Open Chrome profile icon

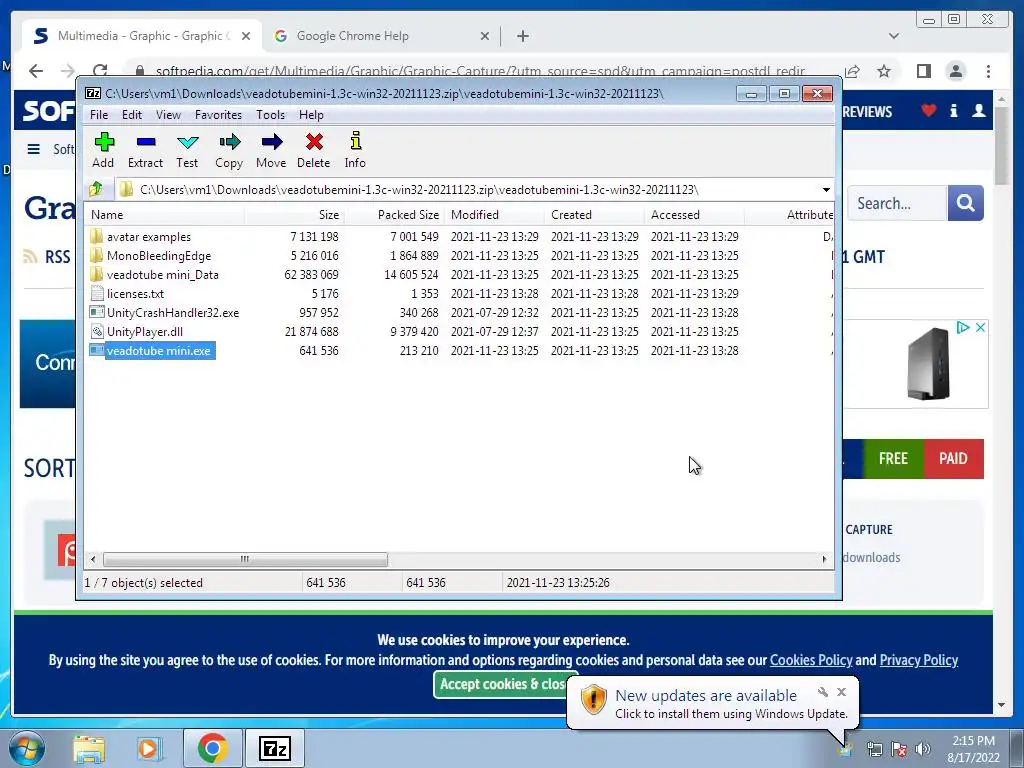(x=955, y=71)
